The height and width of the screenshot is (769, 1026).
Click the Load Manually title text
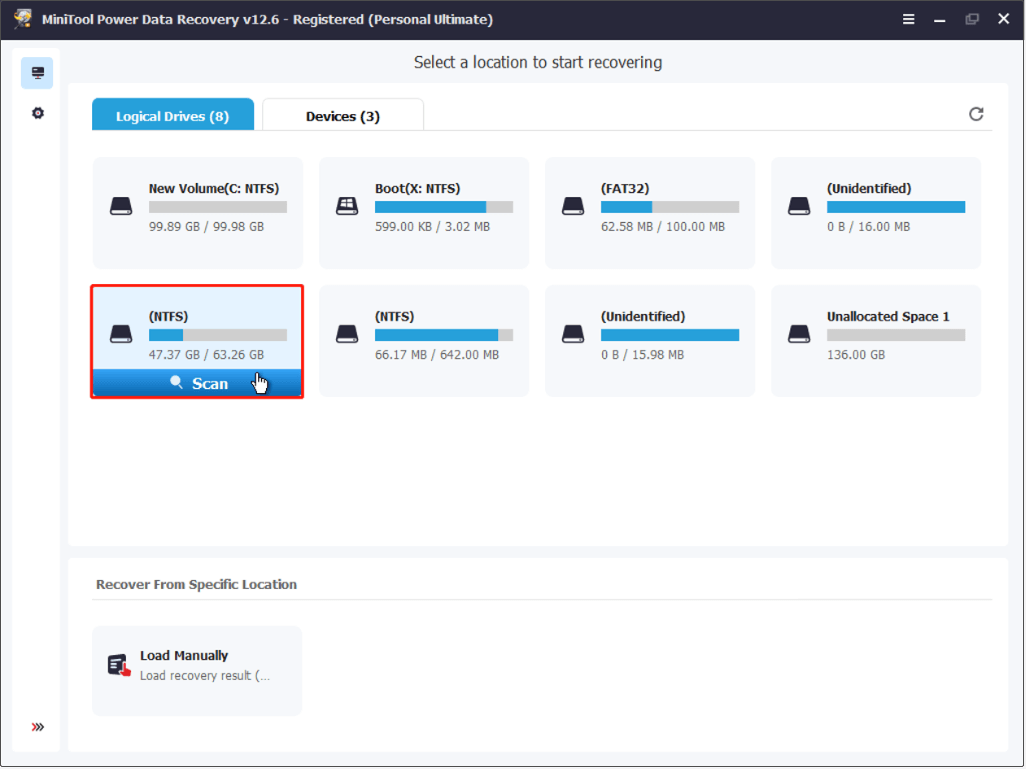coord(184,656)
